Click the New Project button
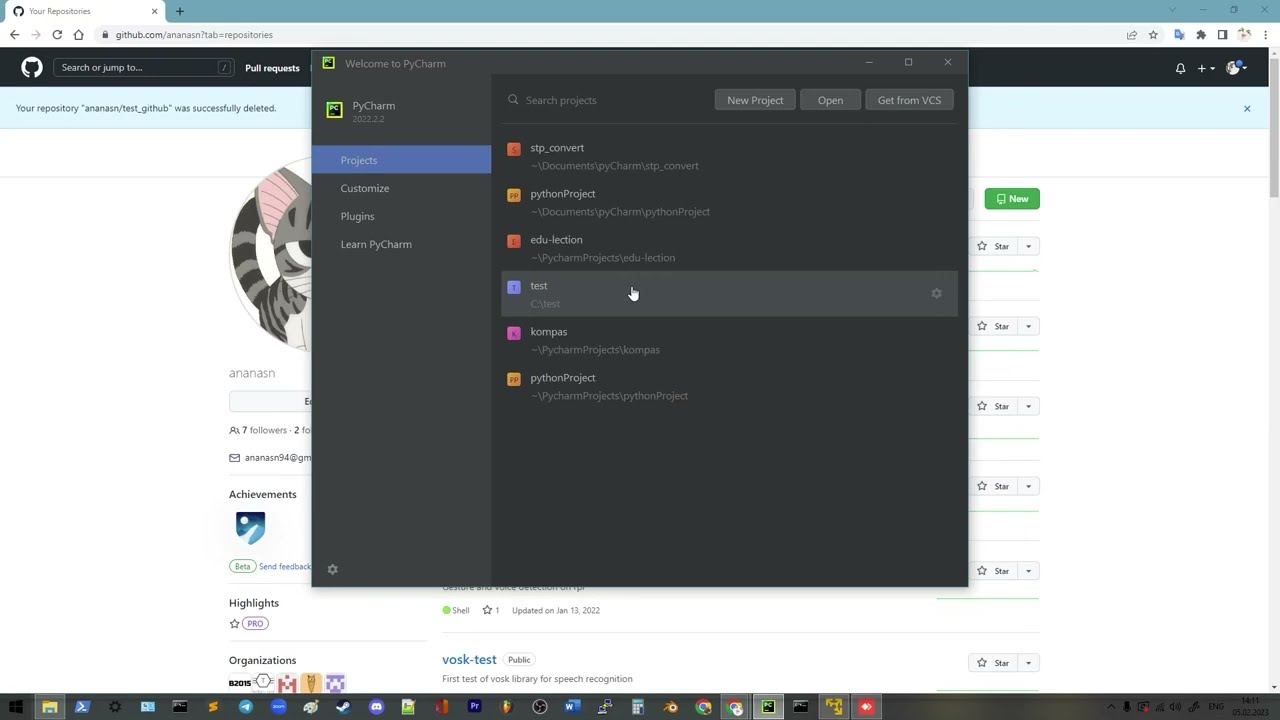 click(x=755, y=100)
